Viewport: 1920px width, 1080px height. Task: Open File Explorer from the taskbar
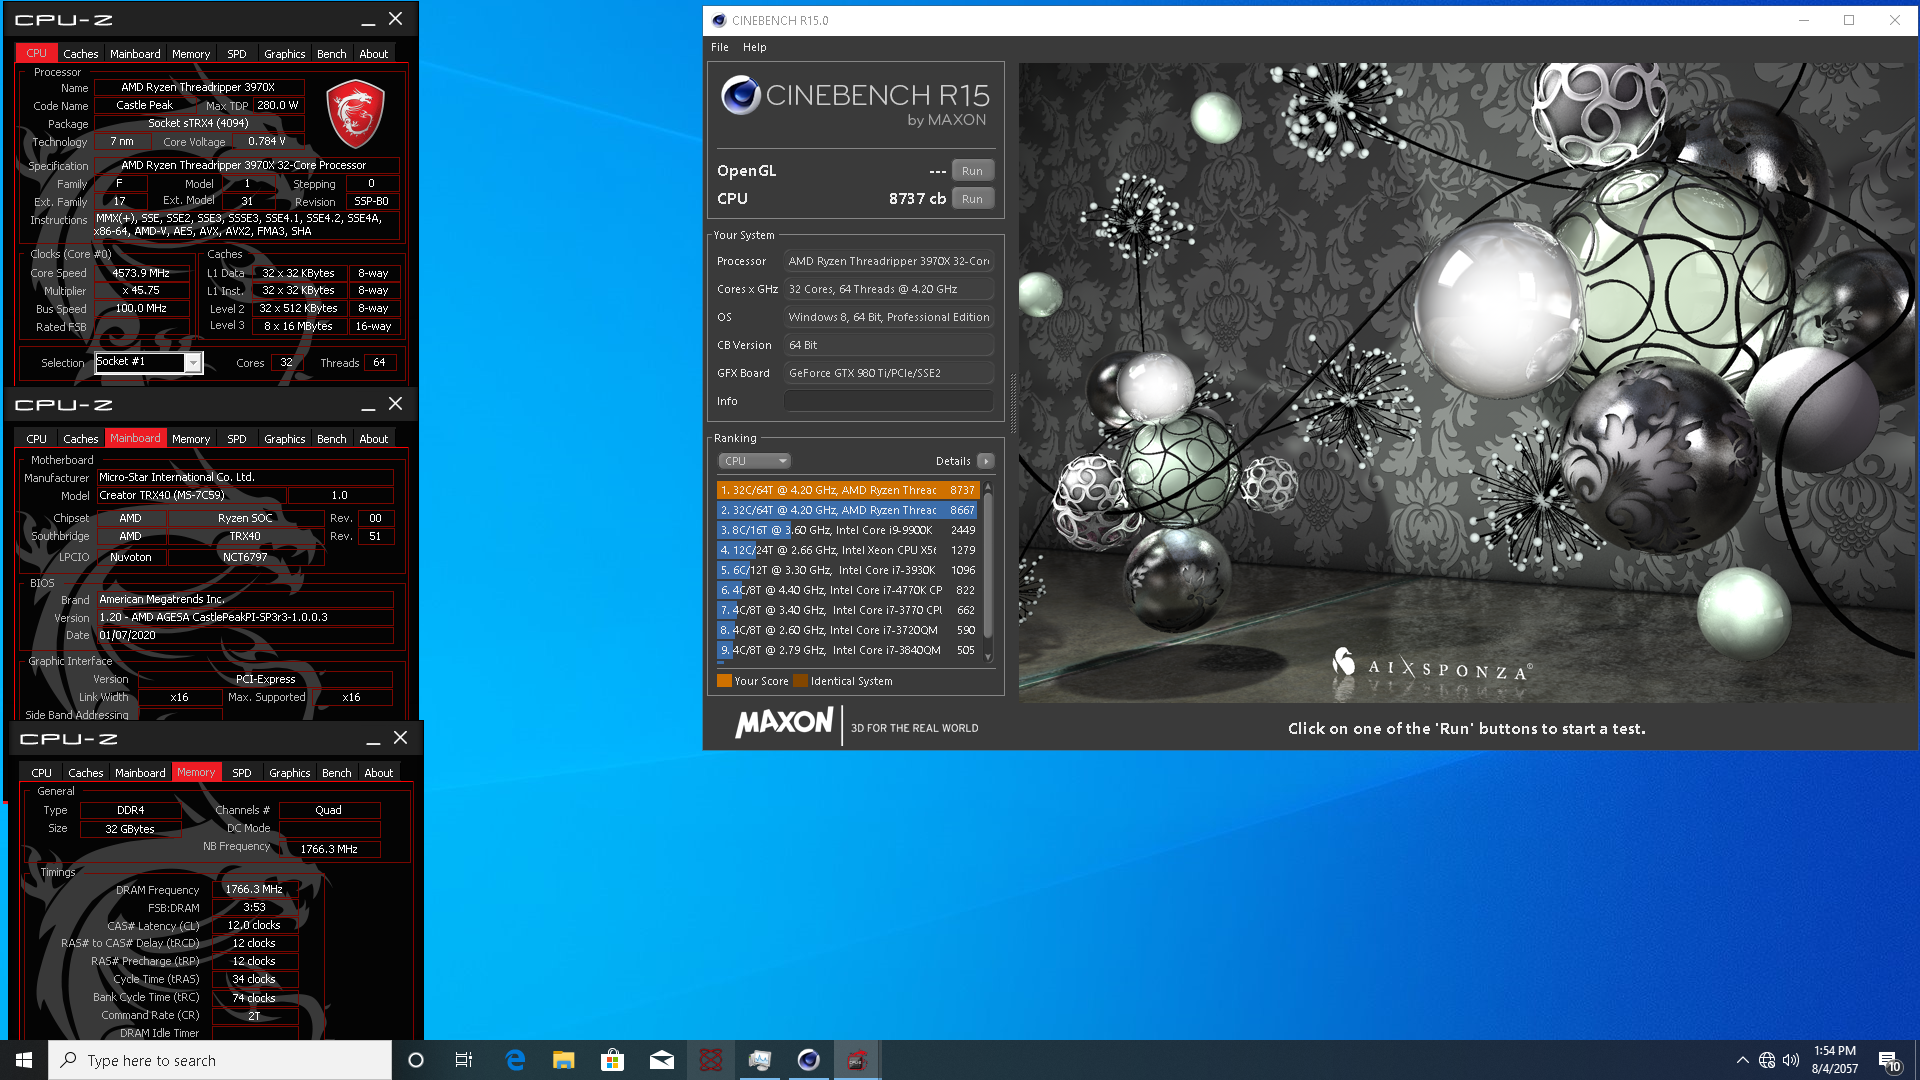click(x=564, y=1060)
